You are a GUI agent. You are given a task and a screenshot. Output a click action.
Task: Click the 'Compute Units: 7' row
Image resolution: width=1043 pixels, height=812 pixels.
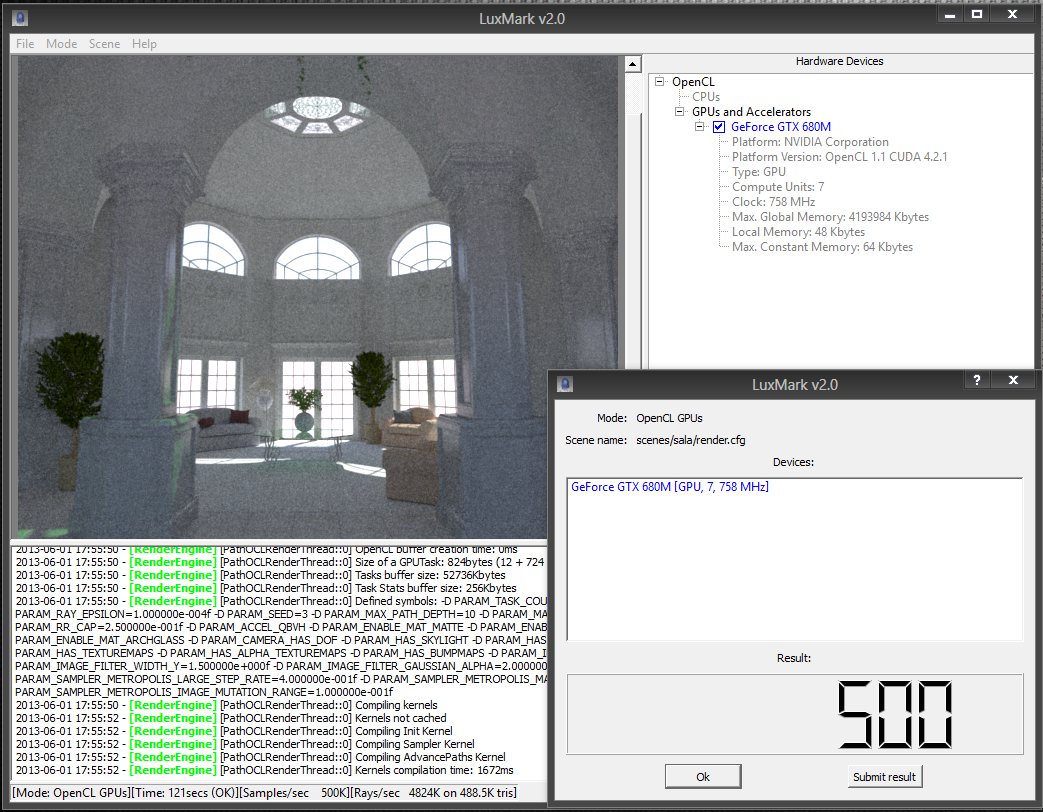click(x=778, y=187)
